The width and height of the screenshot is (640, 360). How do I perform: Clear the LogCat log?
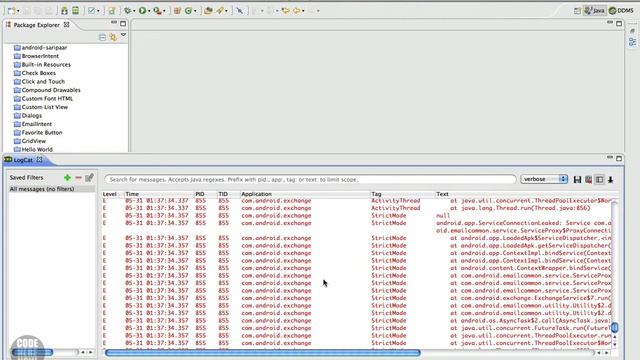[x=588, y=180]
